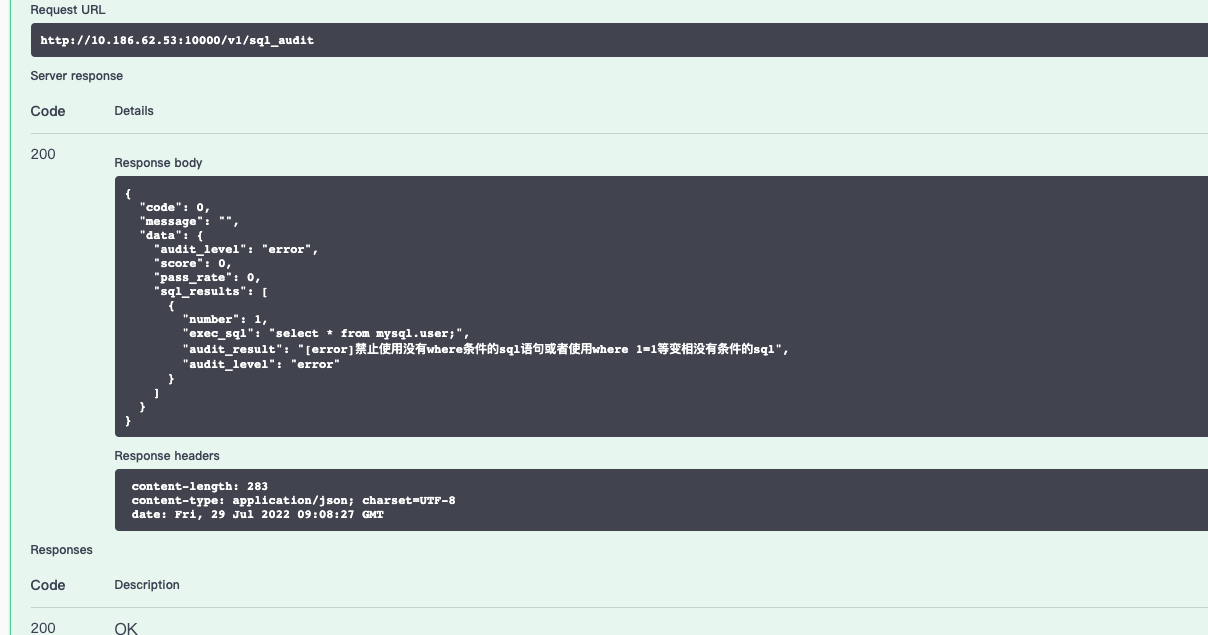Click the Details column header

click(x=134, y=111)
